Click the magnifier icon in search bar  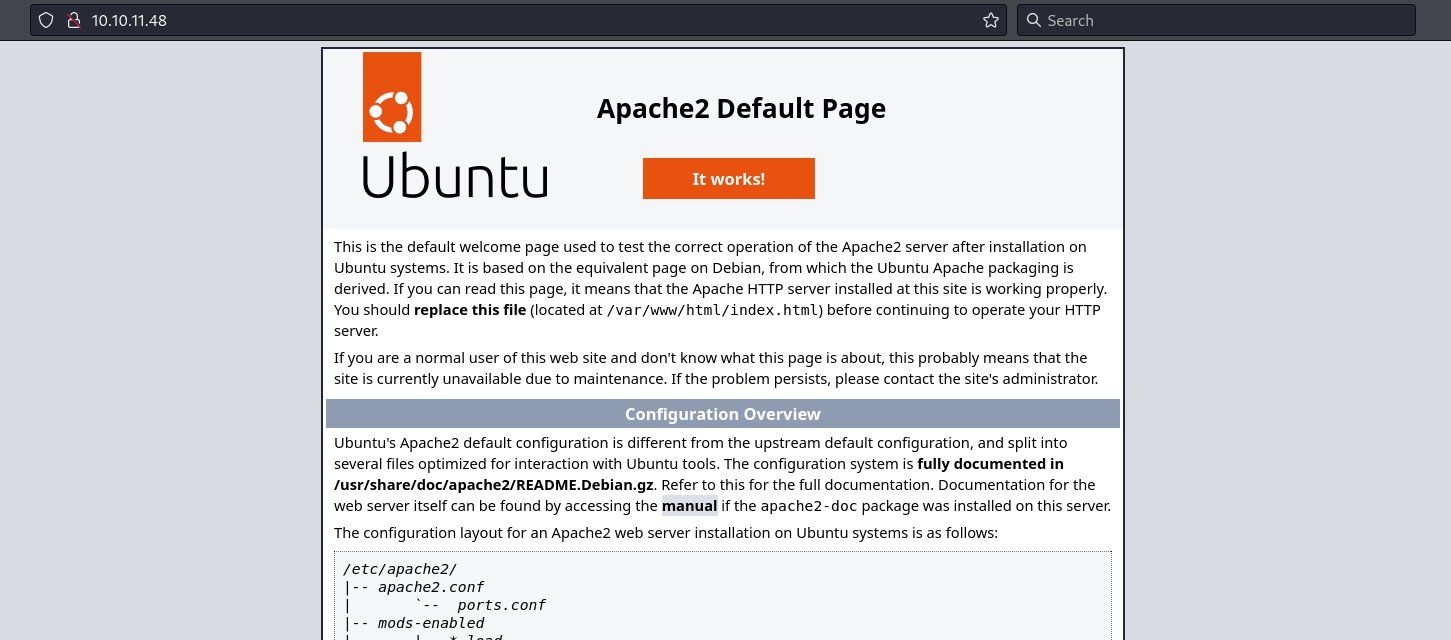[1034, 20]
